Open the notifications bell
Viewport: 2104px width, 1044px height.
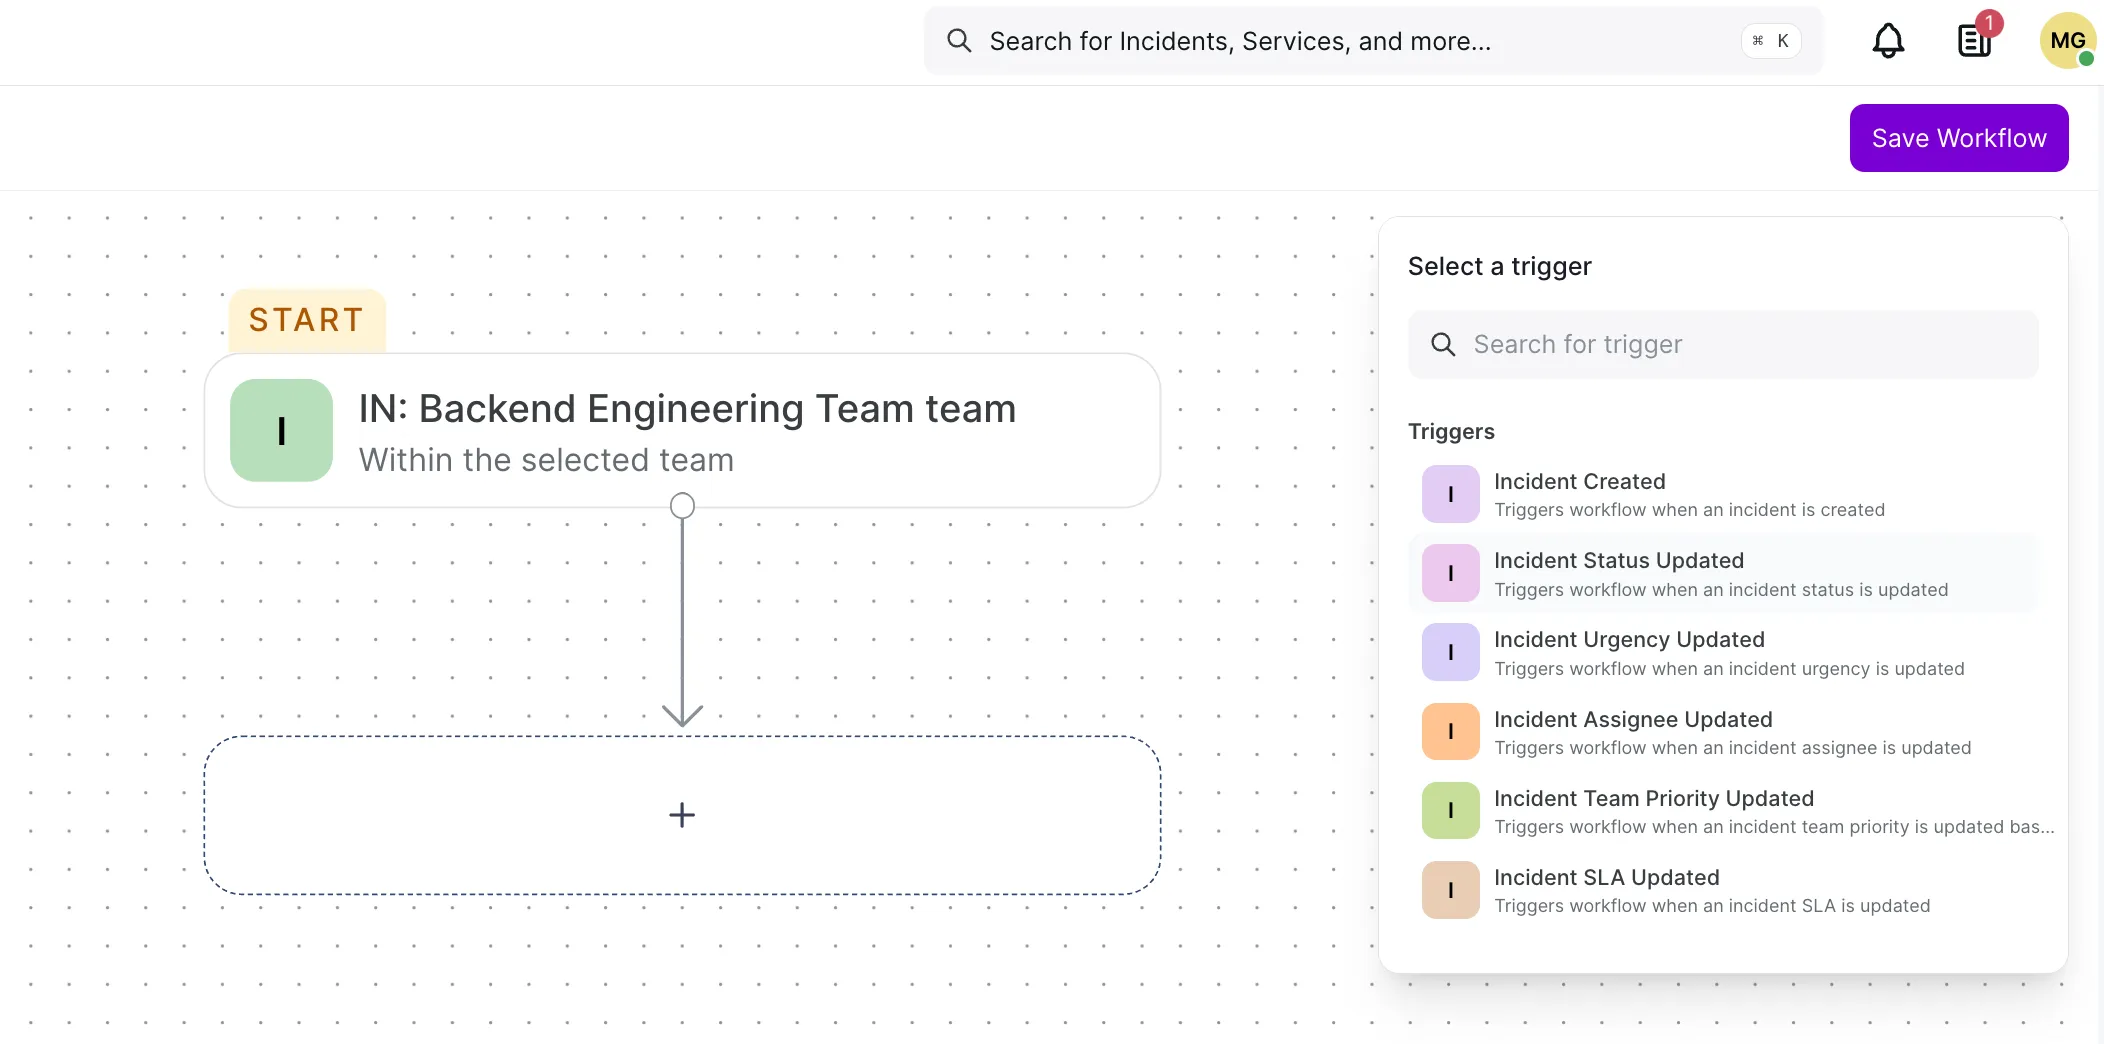1888,41
